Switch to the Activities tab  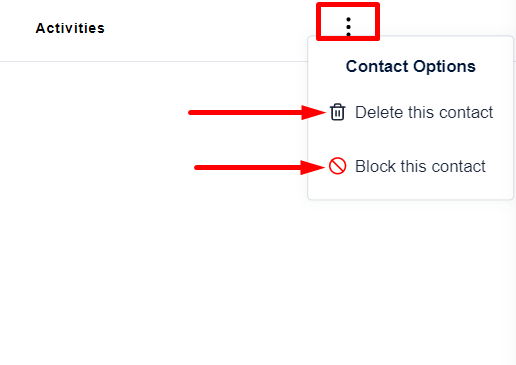(70, 28)
